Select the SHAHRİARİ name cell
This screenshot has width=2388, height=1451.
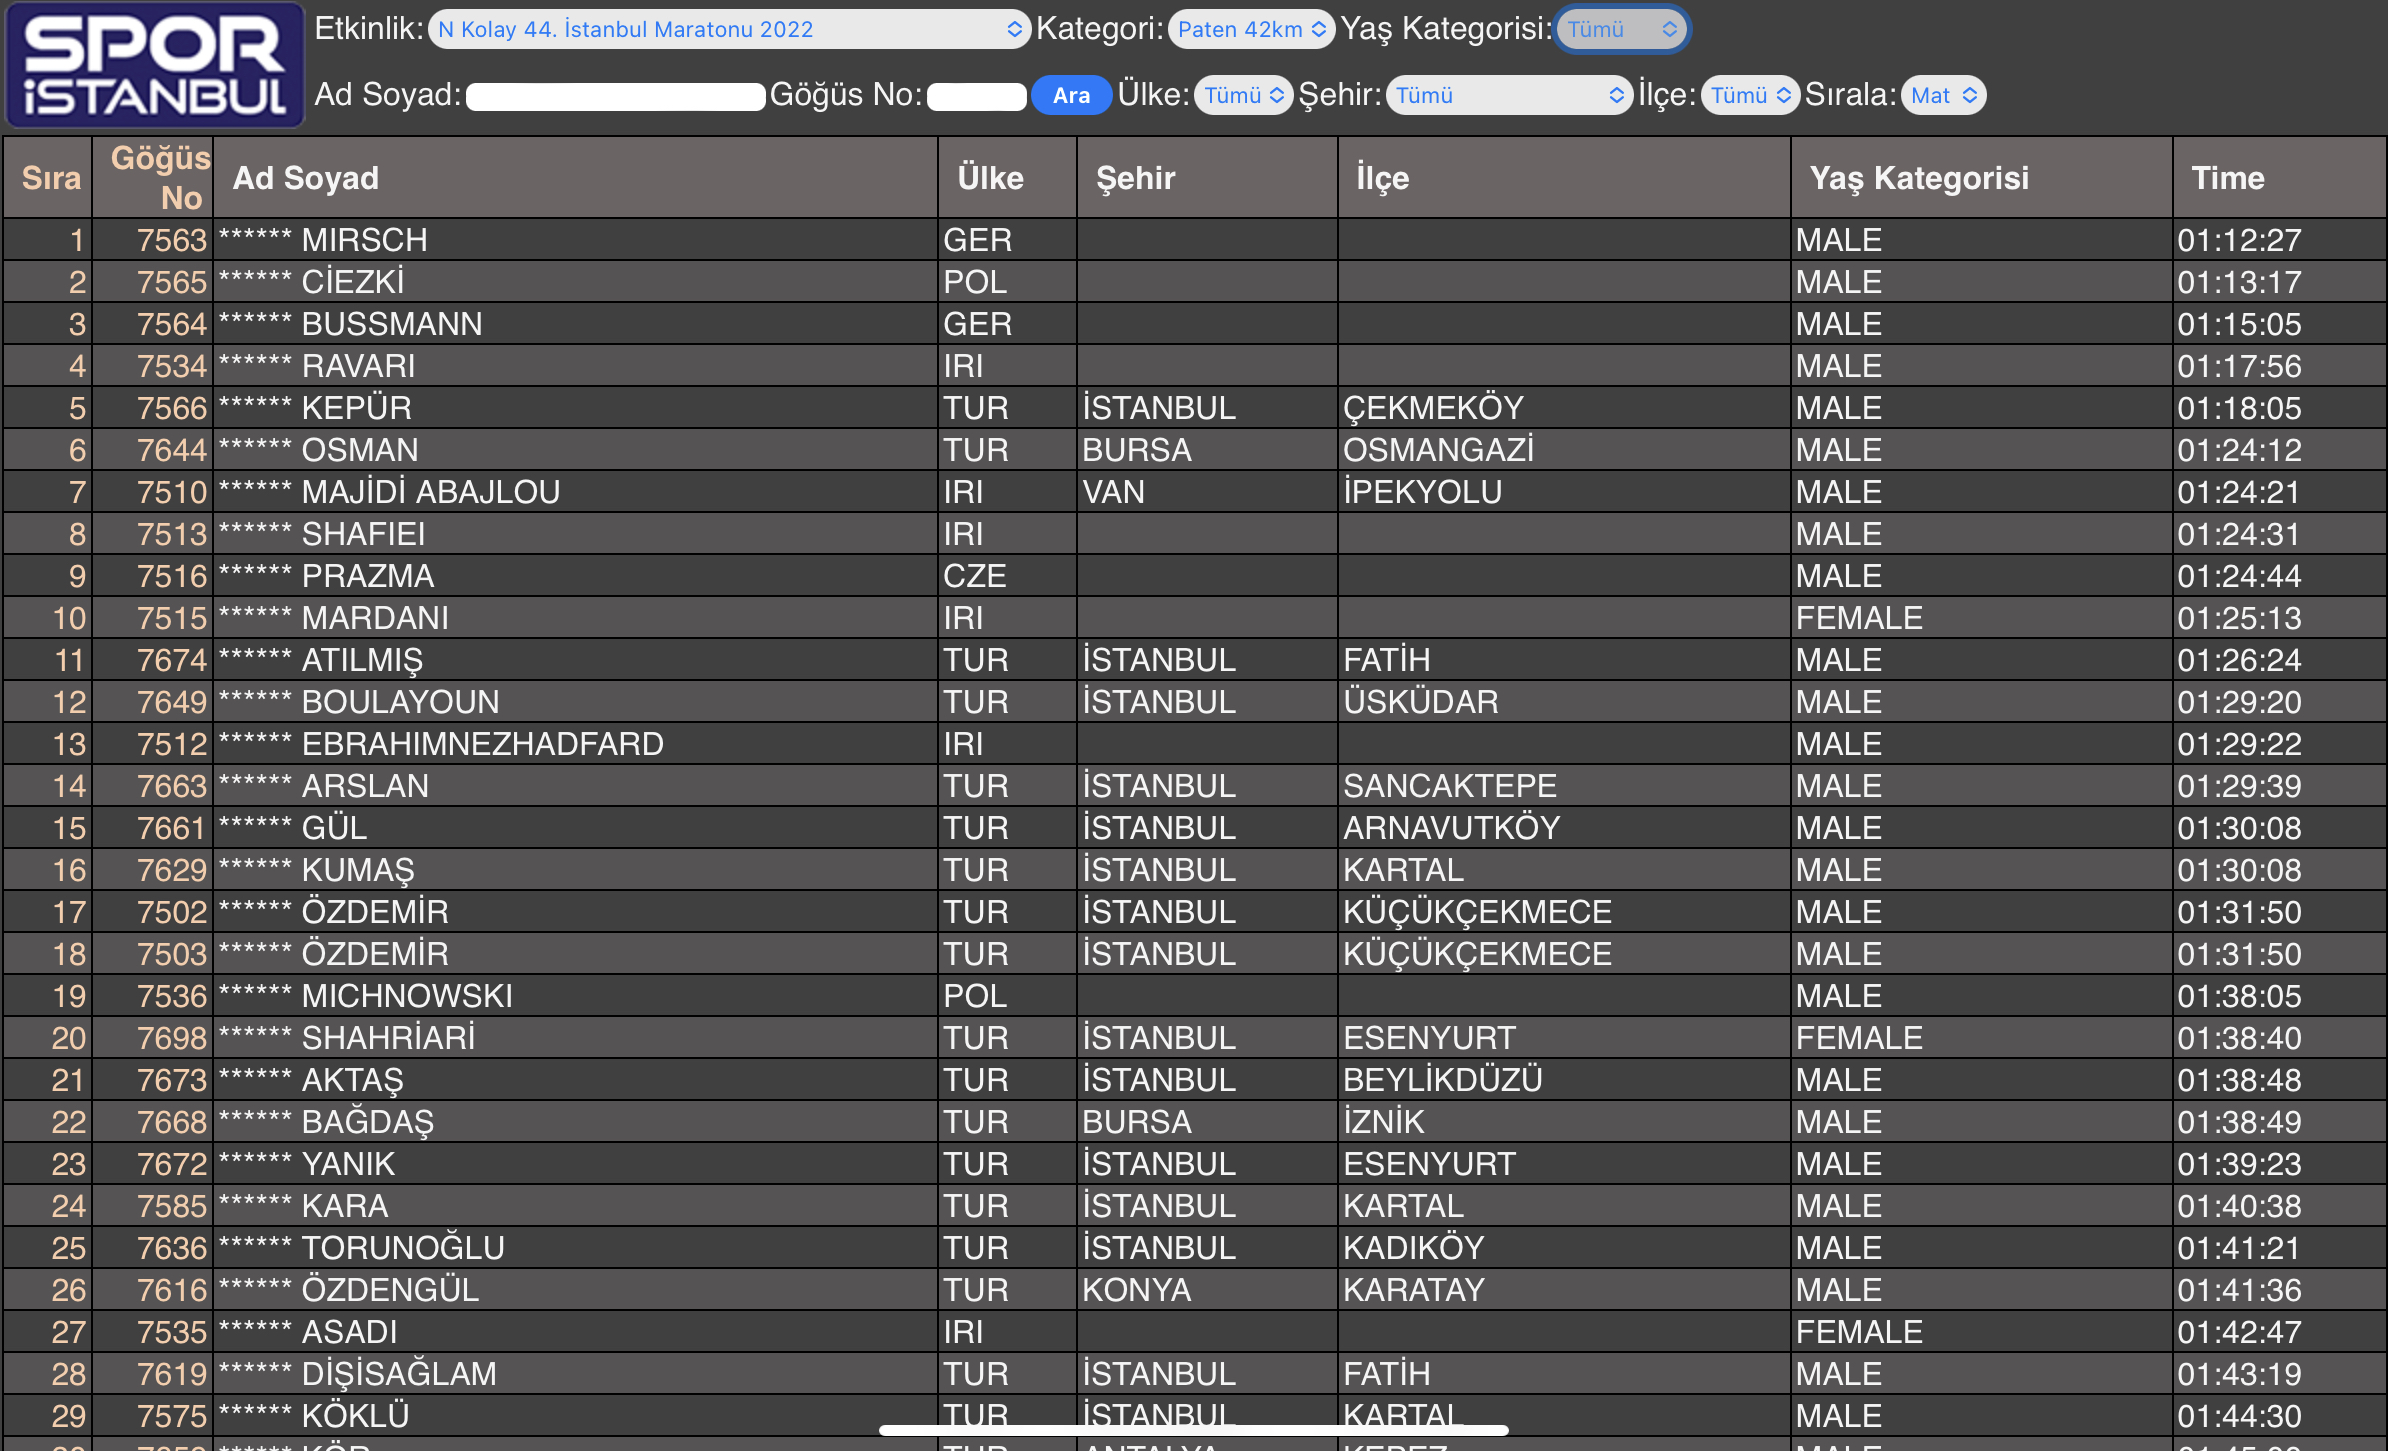click(575, 1039)
